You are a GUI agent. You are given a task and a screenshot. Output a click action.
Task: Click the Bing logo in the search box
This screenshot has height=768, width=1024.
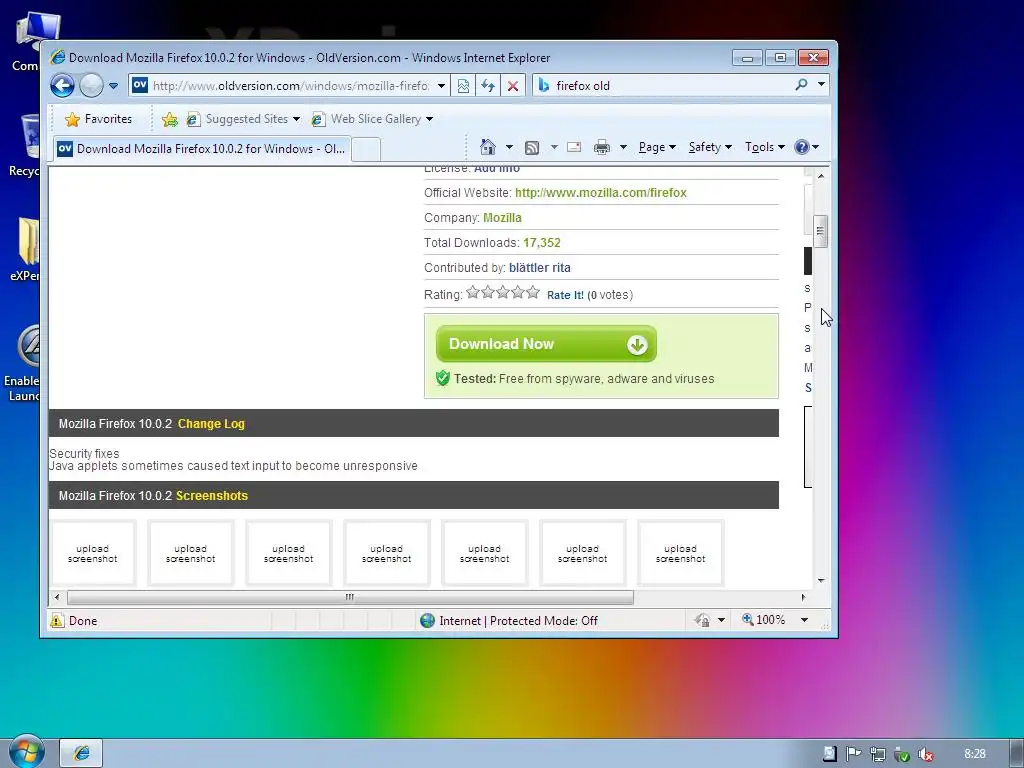(543, 86)
